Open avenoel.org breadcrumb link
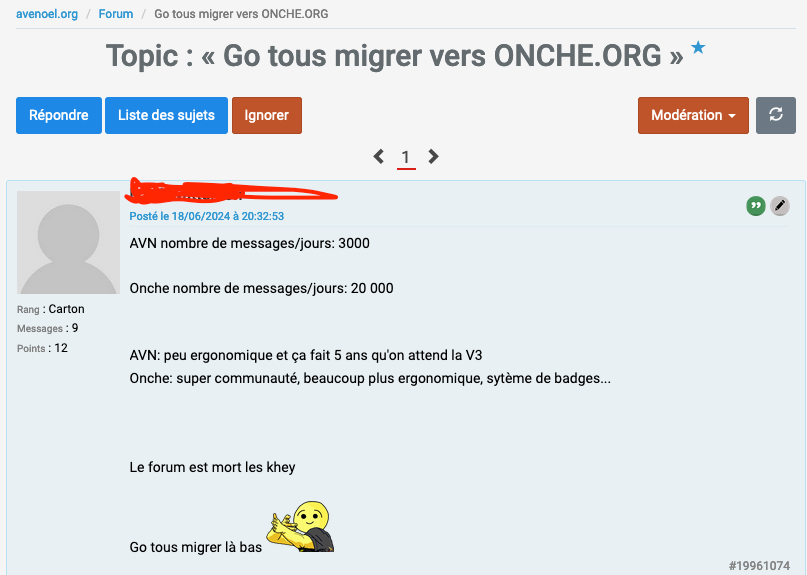This screenshot has width=807, height=575. click(x=47, y=14)
